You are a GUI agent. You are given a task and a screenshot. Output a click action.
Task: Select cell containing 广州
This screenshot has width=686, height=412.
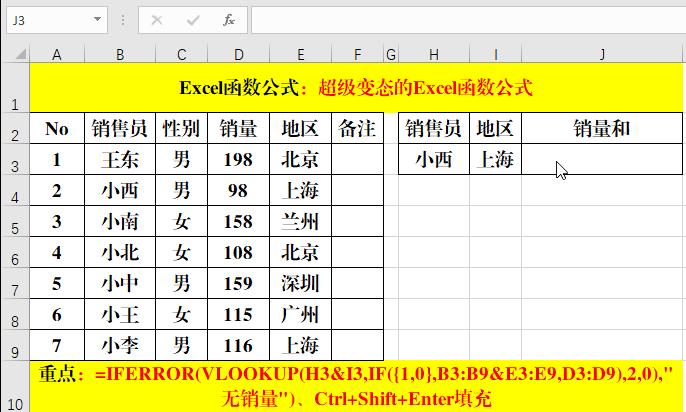(x=301, y=314)
